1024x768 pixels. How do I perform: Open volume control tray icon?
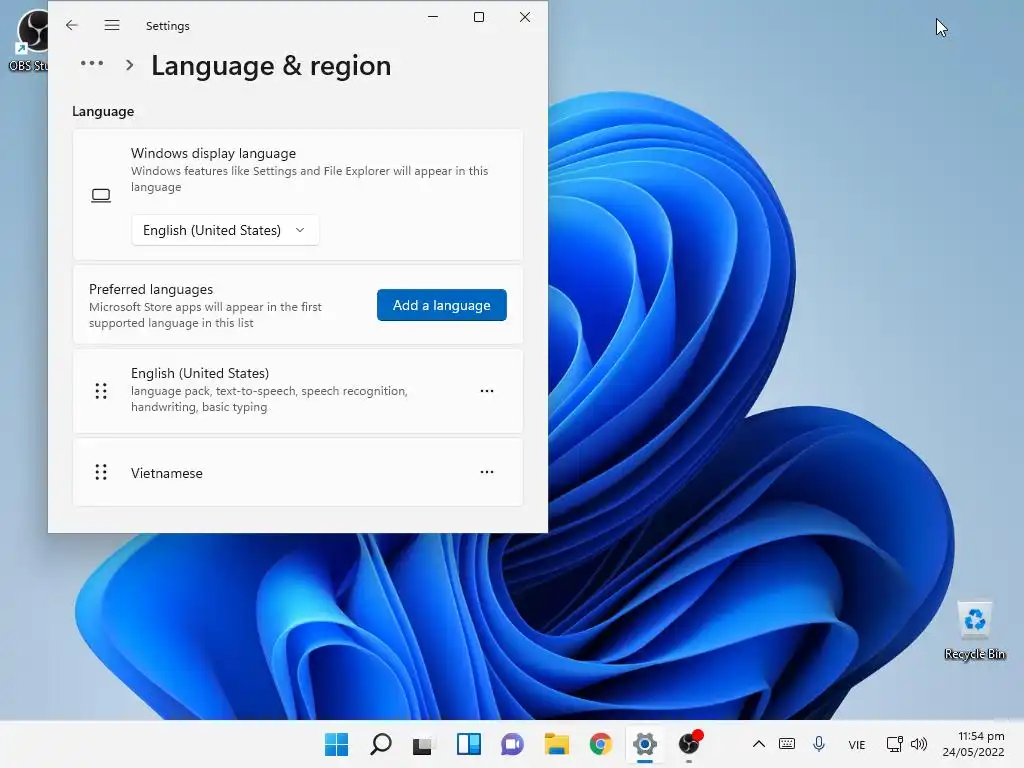(919, 744)
